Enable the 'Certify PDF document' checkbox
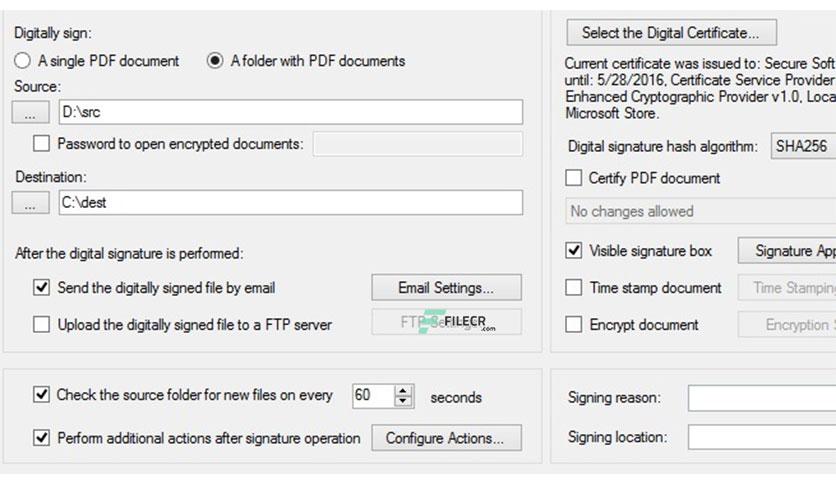The height and width of the screenshot is (484, 836). pyautogui.click(x=574, y=178)
